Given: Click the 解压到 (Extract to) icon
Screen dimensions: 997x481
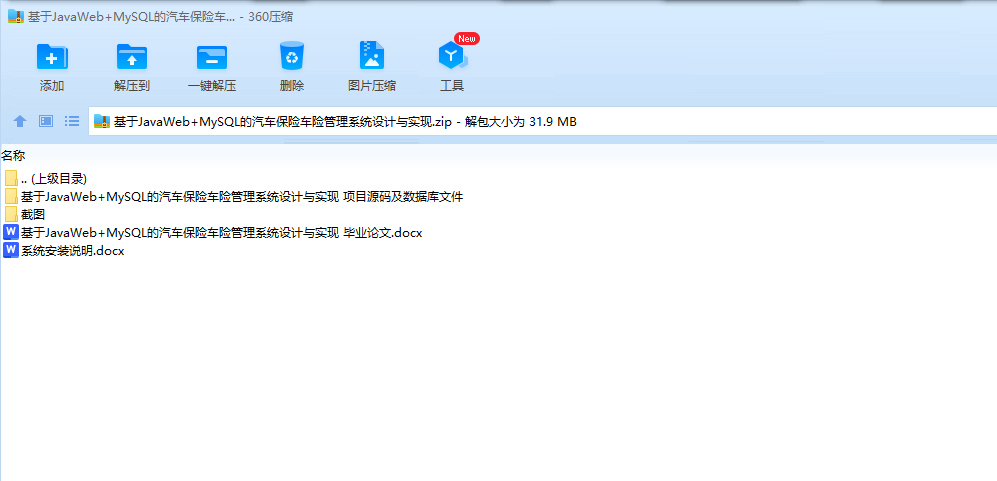Looking at the screenshot, I should coord(132,57).
